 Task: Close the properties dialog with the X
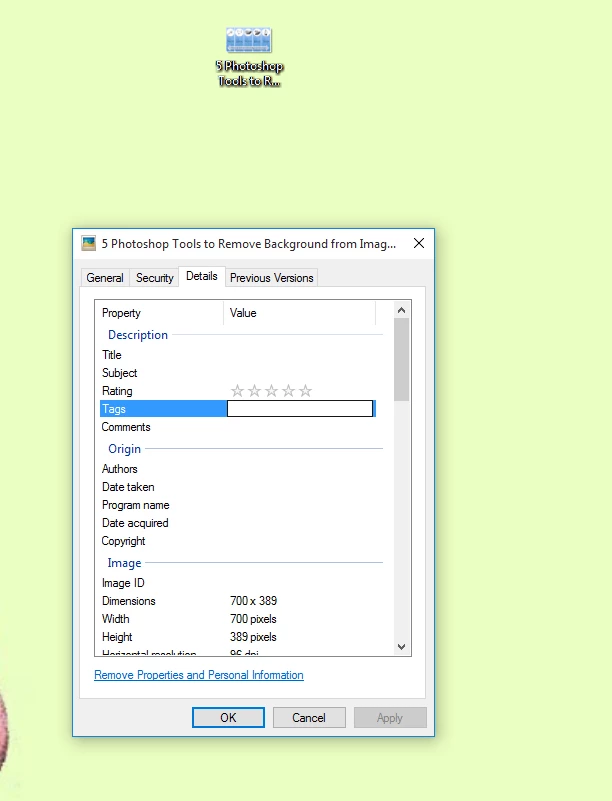click(419, 243)
